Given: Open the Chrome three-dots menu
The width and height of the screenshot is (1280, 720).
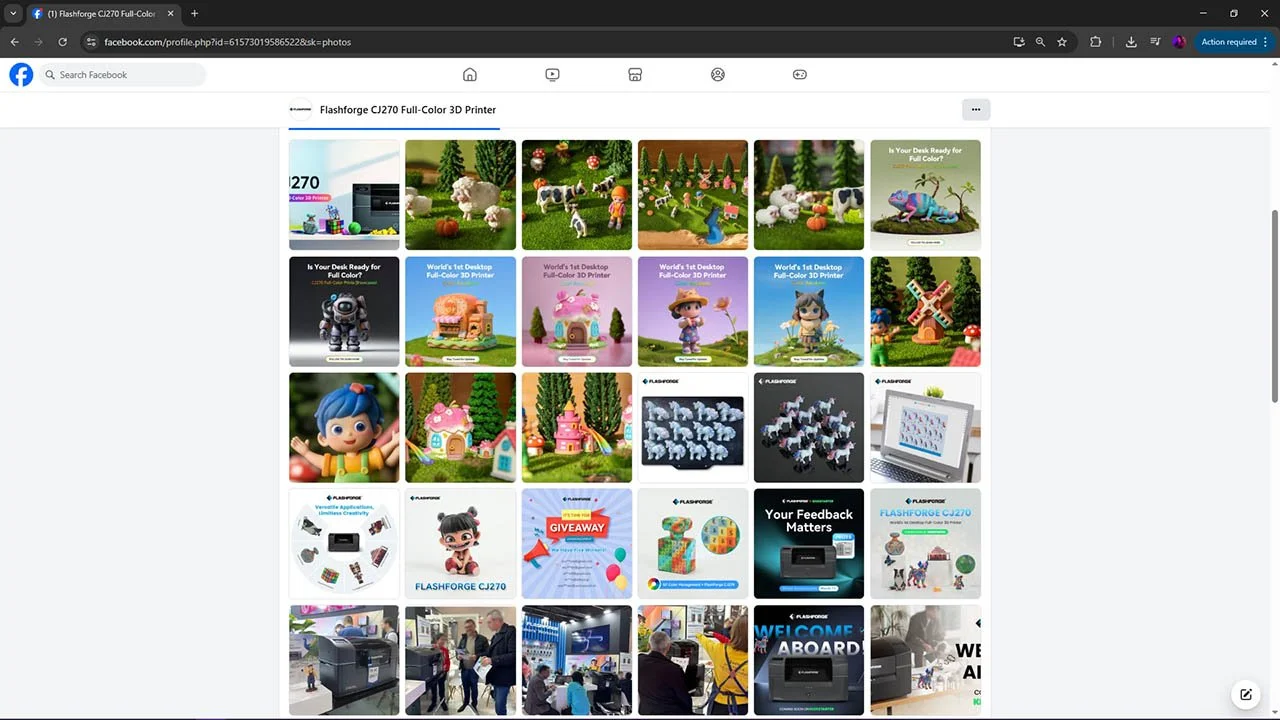Looking at the screenshot, I should [x=1266, y=42].
